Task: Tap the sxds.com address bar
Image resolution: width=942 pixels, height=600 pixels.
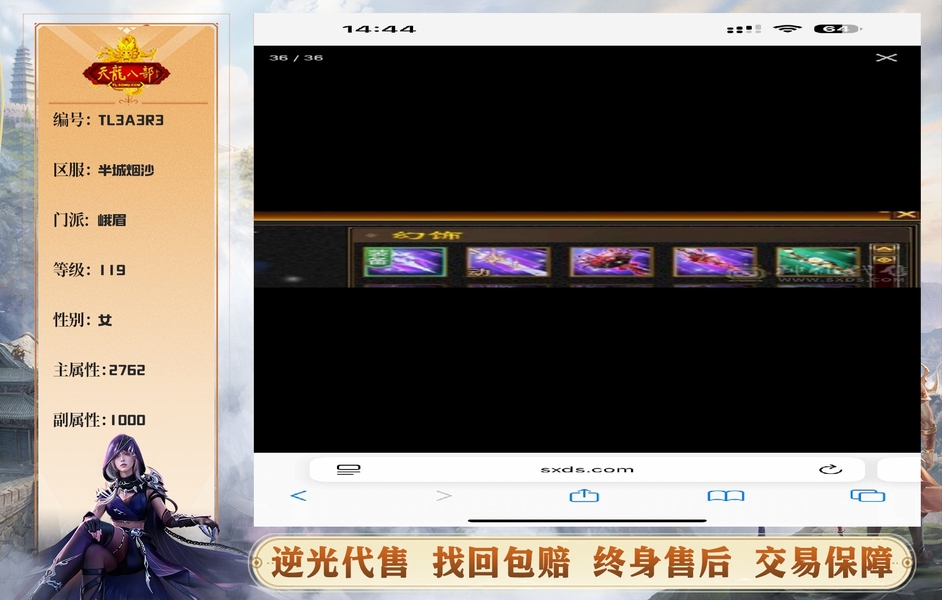Action: [587, 469]
